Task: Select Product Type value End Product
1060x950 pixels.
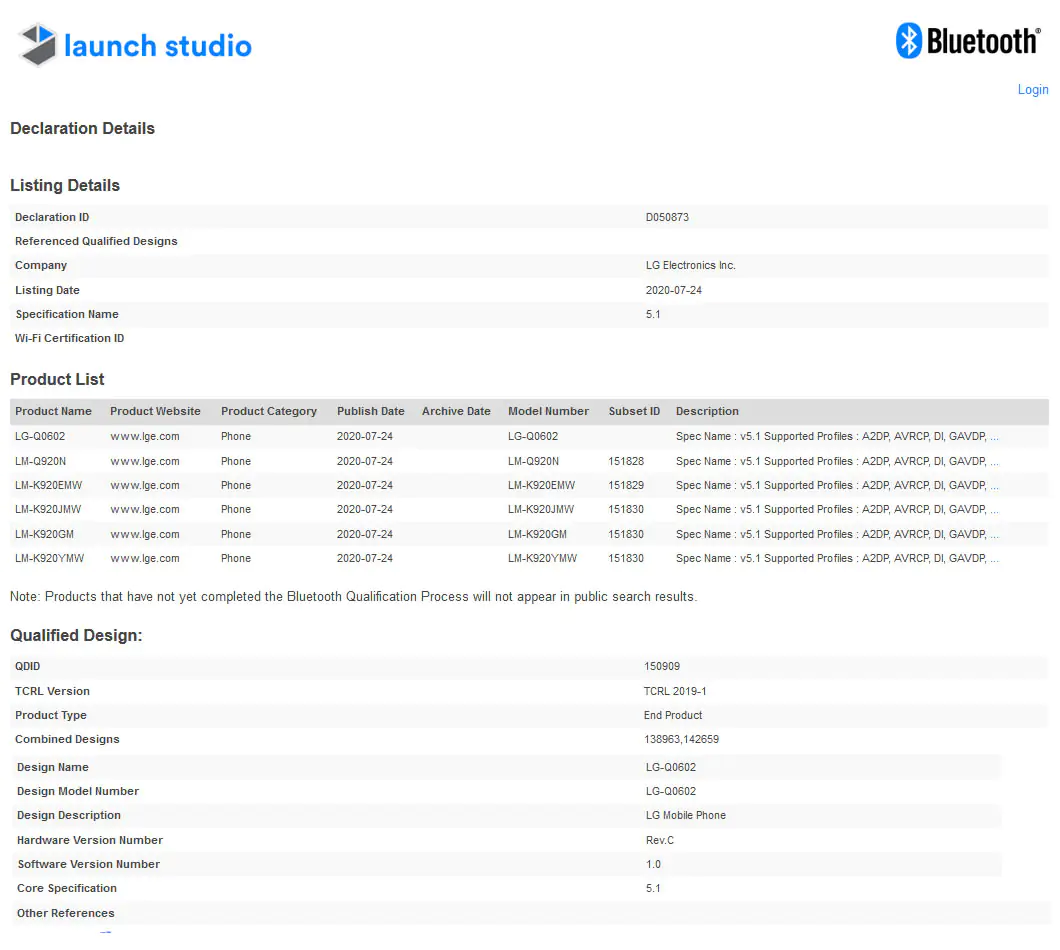Action: coord(673,715)
